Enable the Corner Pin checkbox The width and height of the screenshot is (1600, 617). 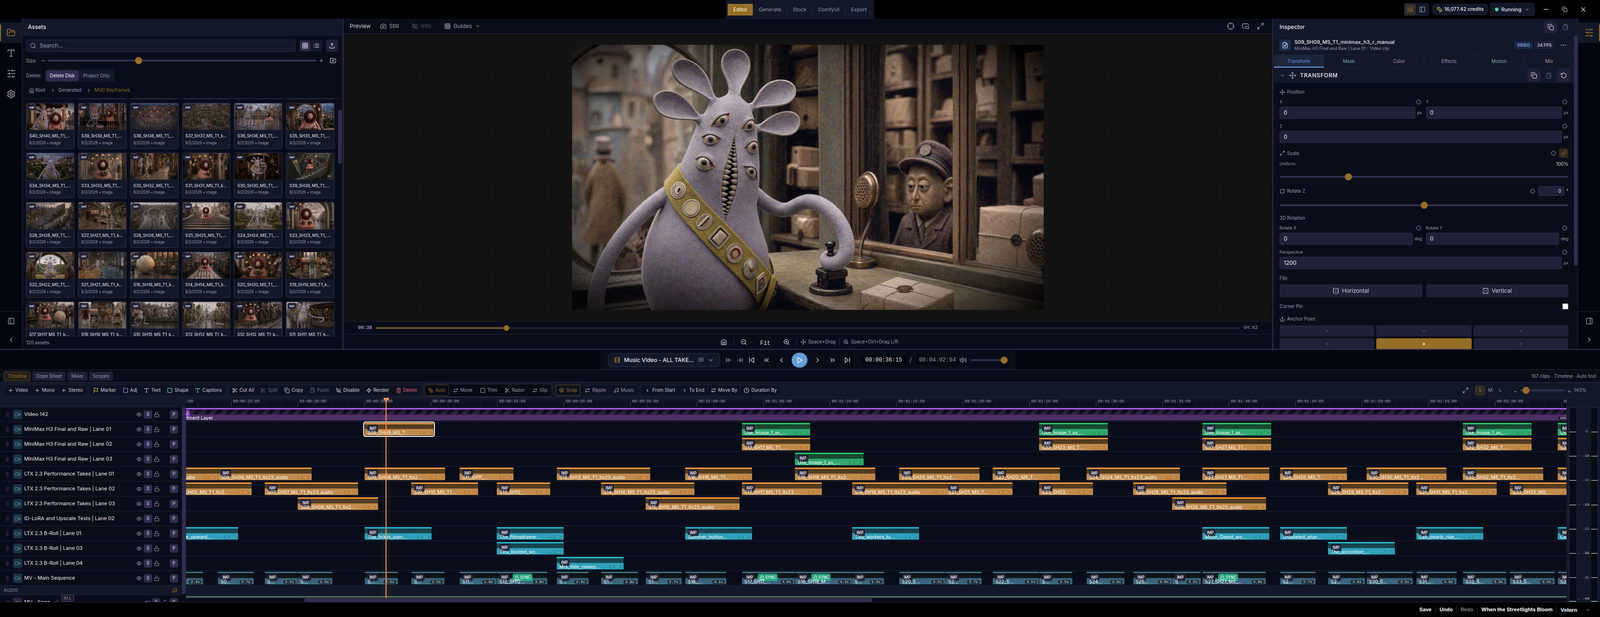1565,306
